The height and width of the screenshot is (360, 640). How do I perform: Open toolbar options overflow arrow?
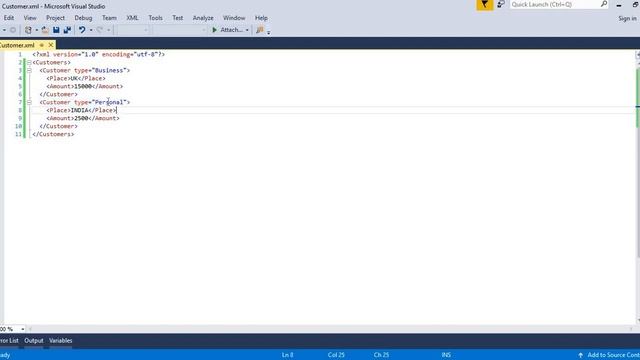pos(268,32)
